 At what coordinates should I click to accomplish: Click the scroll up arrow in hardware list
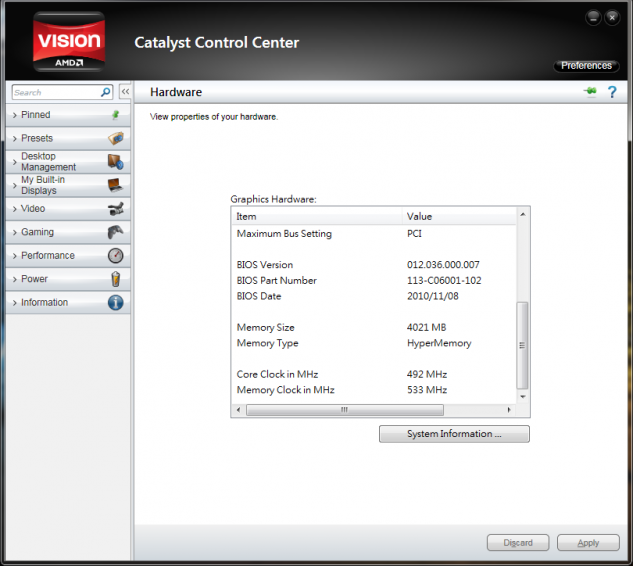coord(522,214)
